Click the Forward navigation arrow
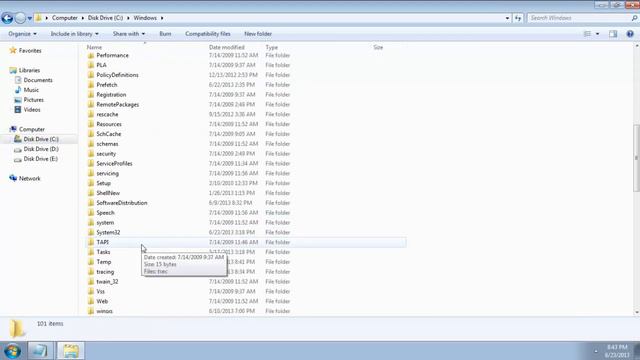Viewport: 640px width, 360px height. [20, 18]
